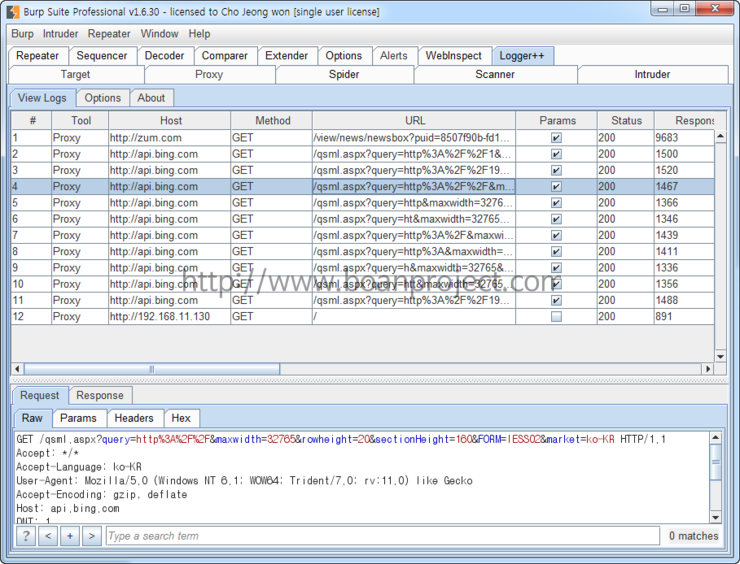Image resolution: width=740 pixels, height=564 pixels.
Task: Switch to the Spider tab
Action: pos(344,75)
